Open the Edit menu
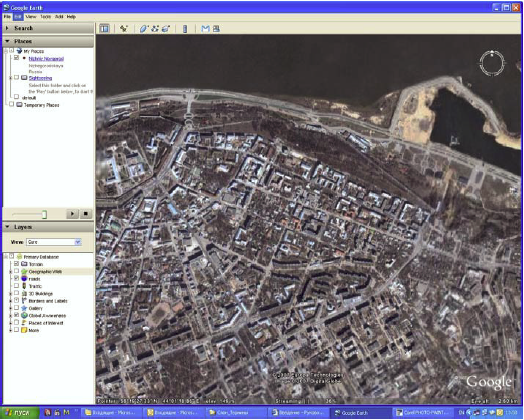 pos(18,16)
